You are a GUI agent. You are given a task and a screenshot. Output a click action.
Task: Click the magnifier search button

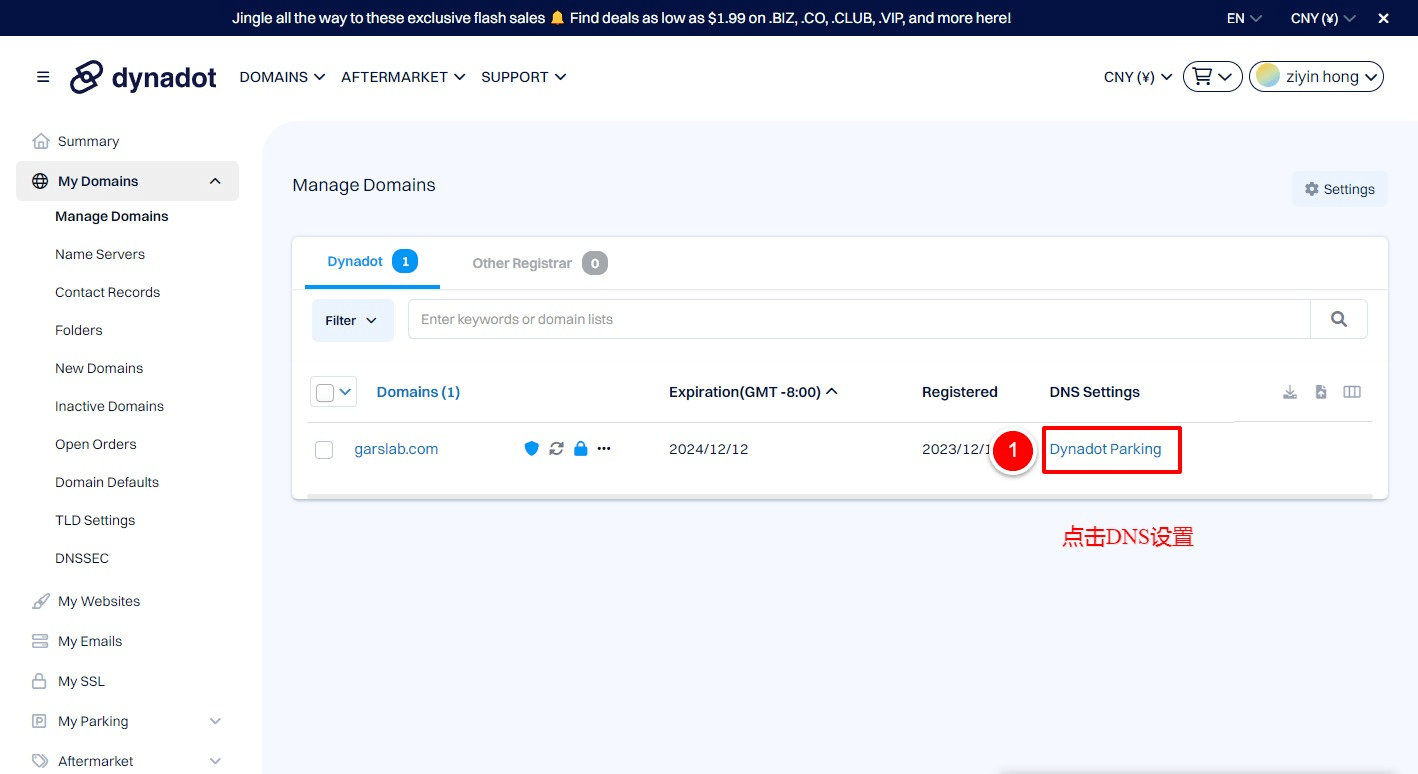coord(1338,320)
